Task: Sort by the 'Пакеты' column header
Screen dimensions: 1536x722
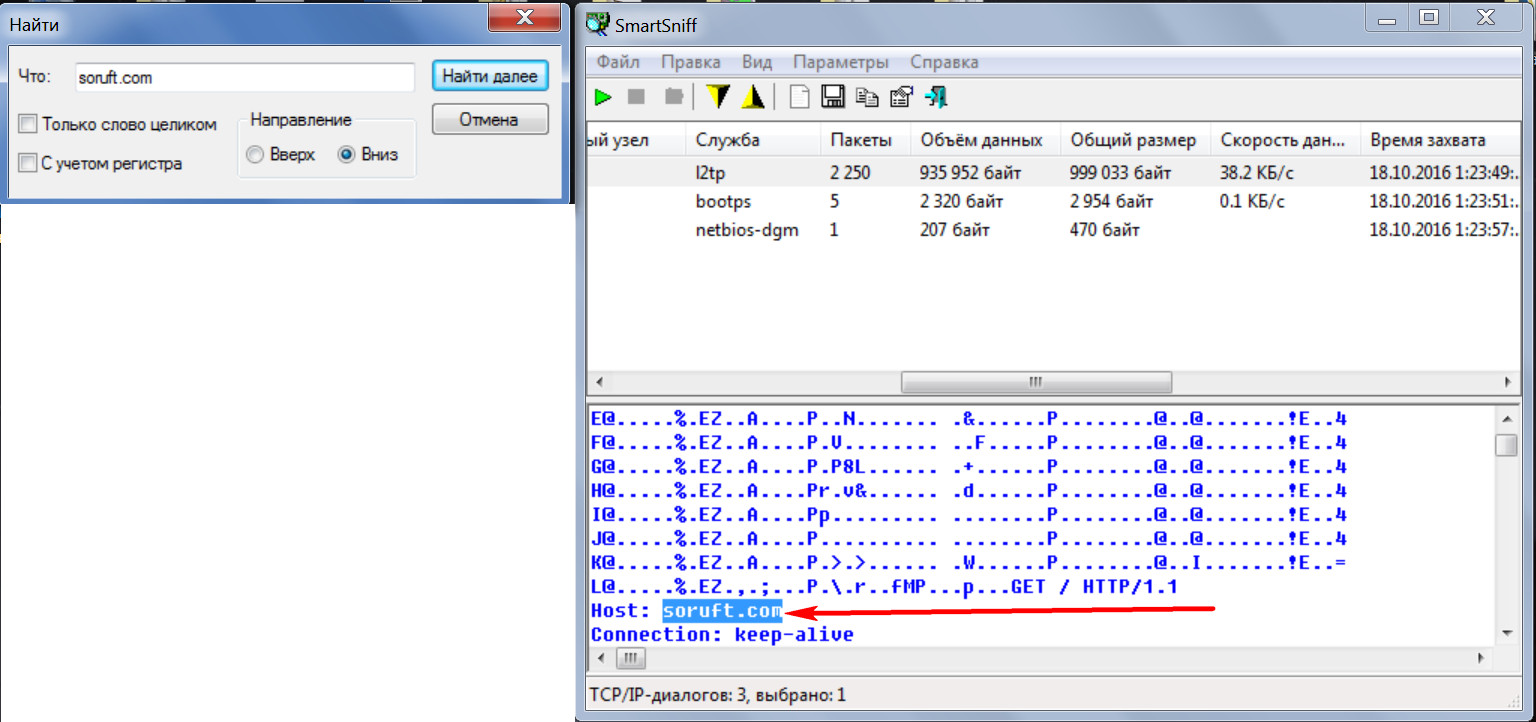Action: coord(854,140)
